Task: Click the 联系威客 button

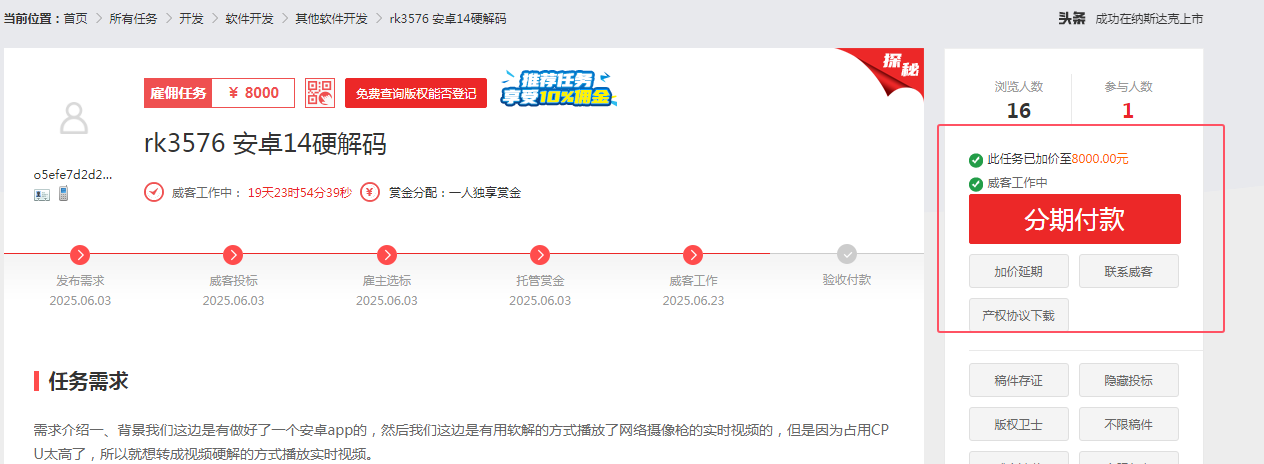Action: click(1128, 271)
